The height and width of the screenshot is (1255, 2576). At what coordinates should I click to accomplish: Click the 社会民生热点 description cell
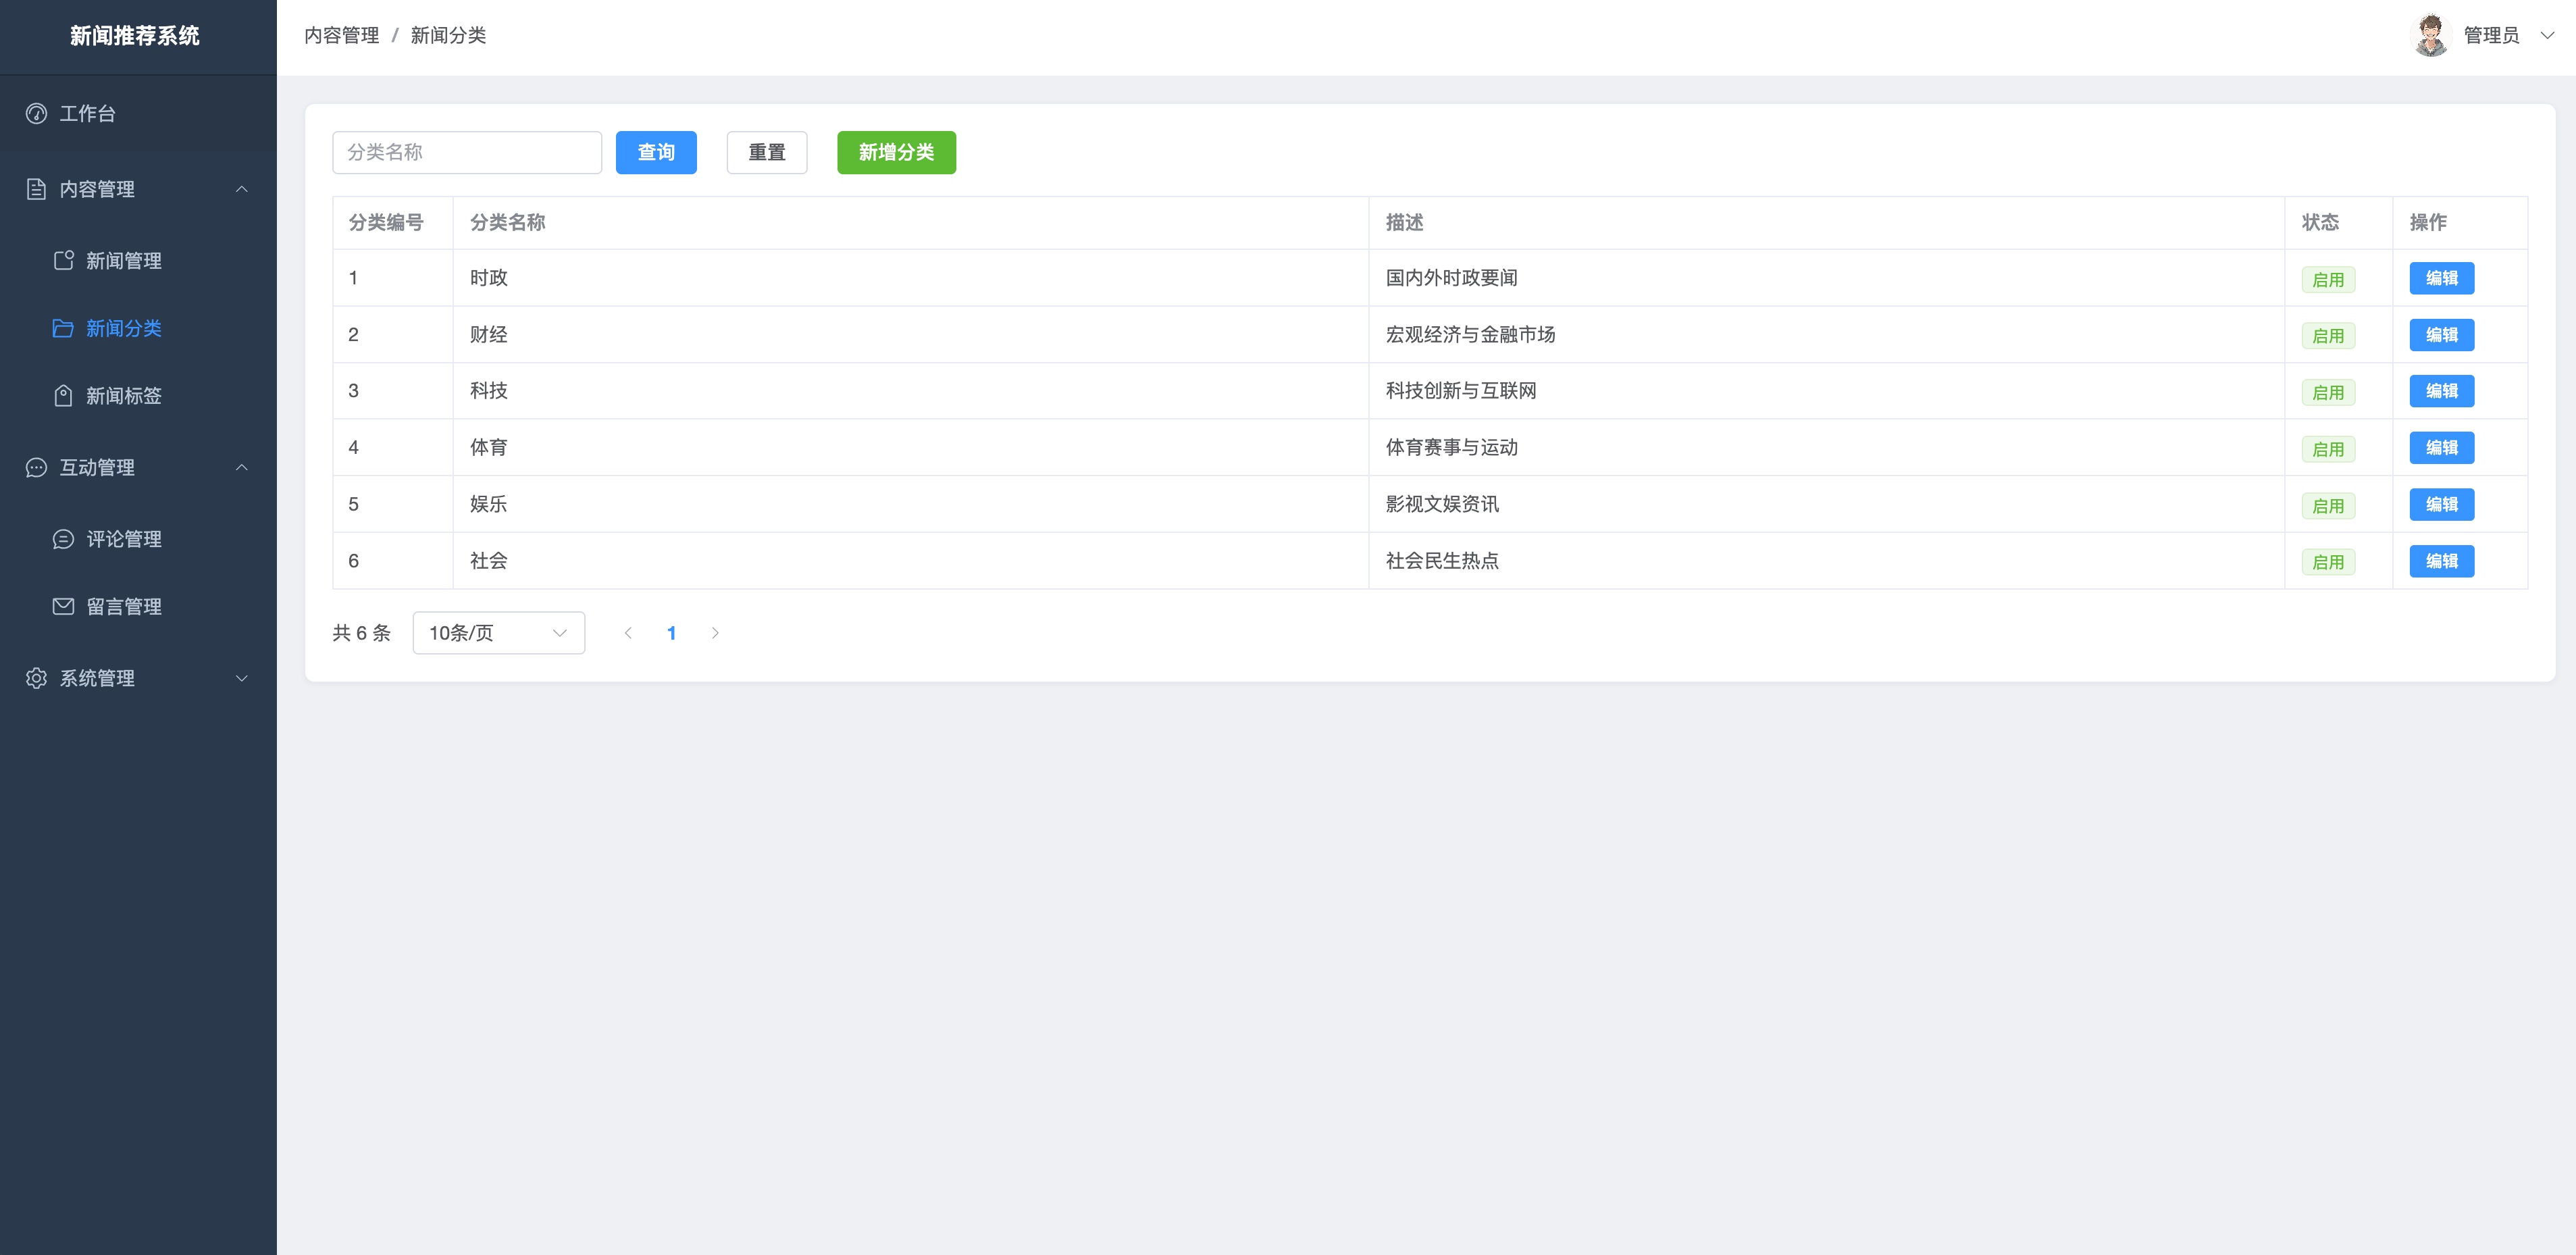[x=1827, y=561]
